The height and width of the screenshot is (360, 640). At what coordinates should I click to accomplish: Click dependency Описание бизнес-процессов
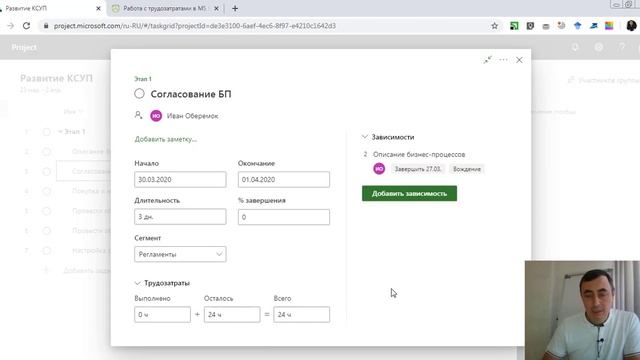[x=419, y=154]
